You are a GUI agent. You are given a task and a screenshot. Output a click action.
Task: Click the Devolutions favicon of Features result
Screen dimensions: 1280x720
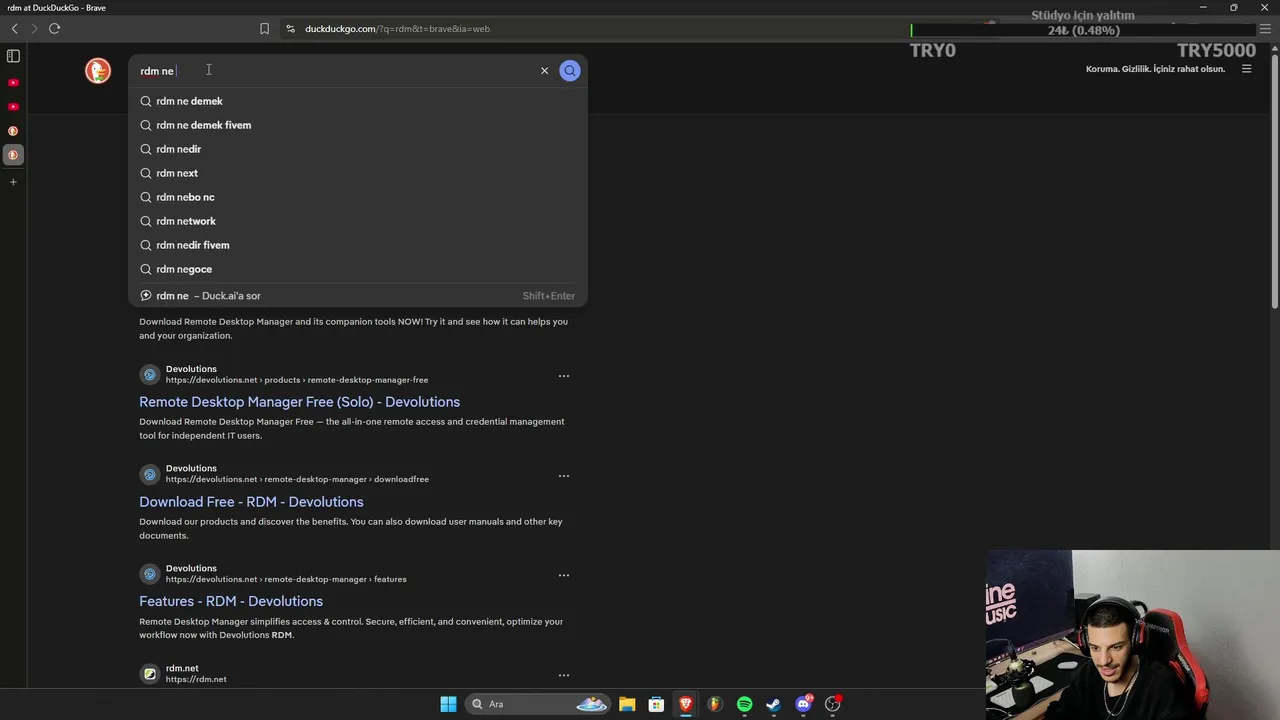[x=150, y=574]
